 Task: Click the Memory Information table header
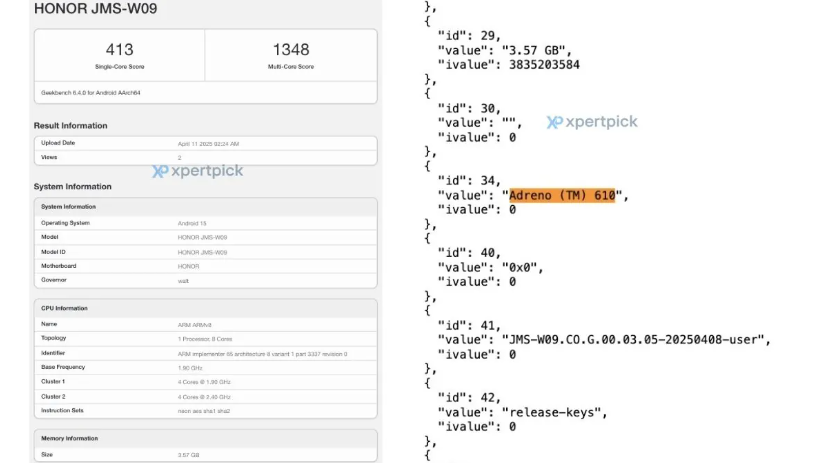69,438
